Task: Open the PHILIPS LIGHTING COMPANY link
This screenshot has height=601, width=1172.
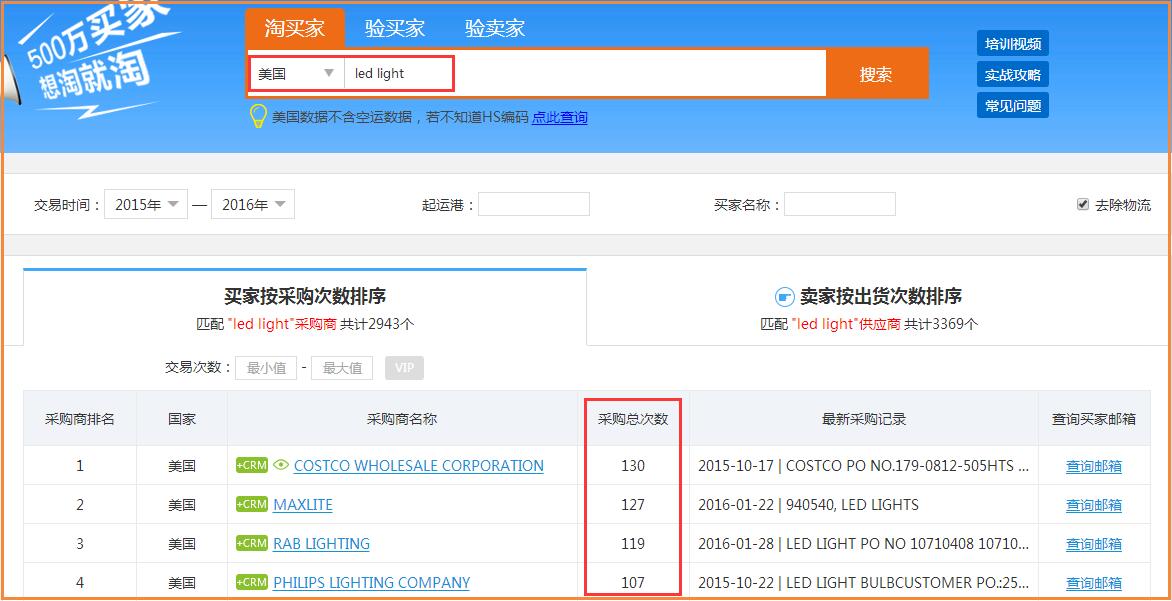Action: [x=371, y=582]
